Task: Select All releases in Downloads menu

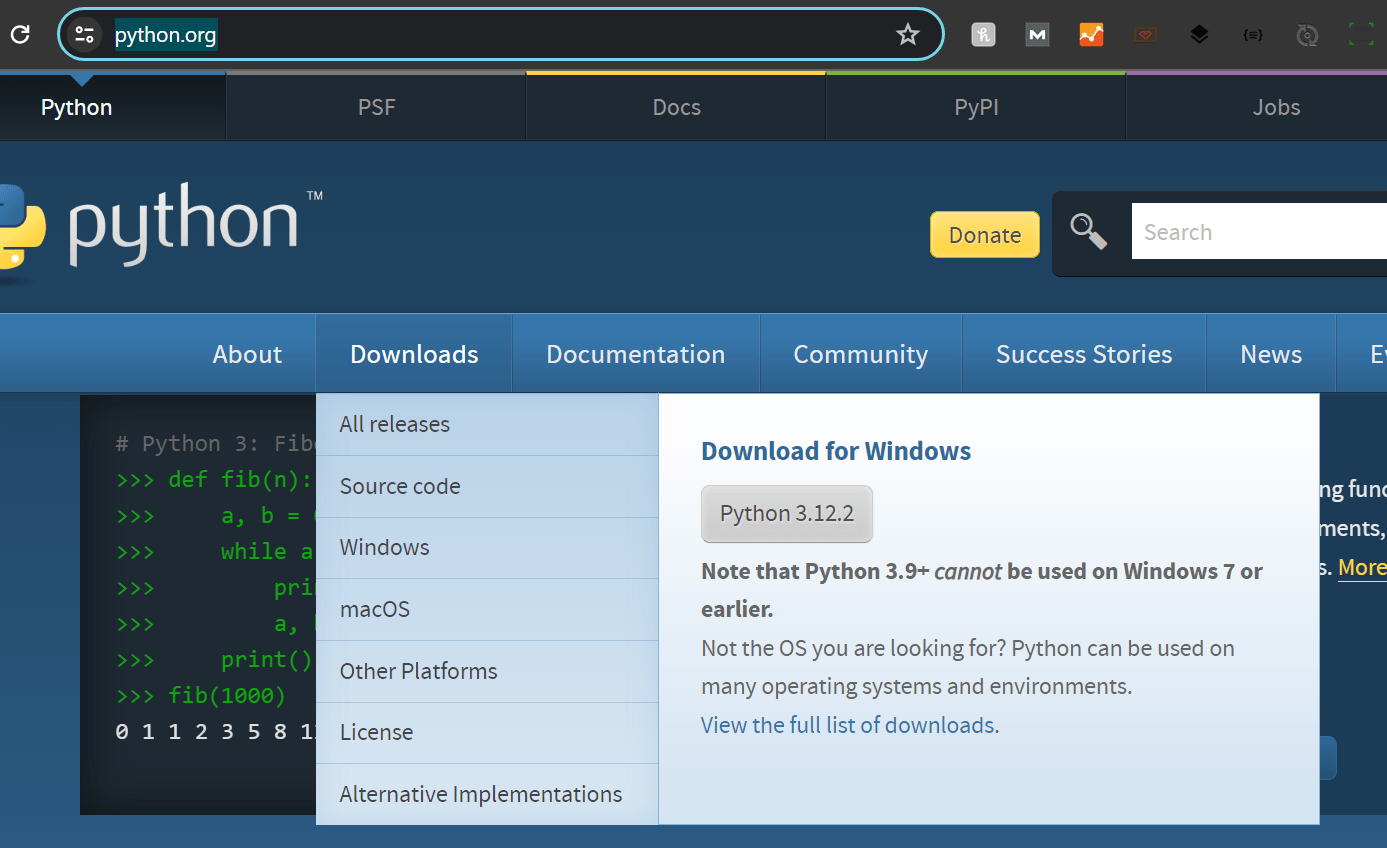Action: coord(487,424)
